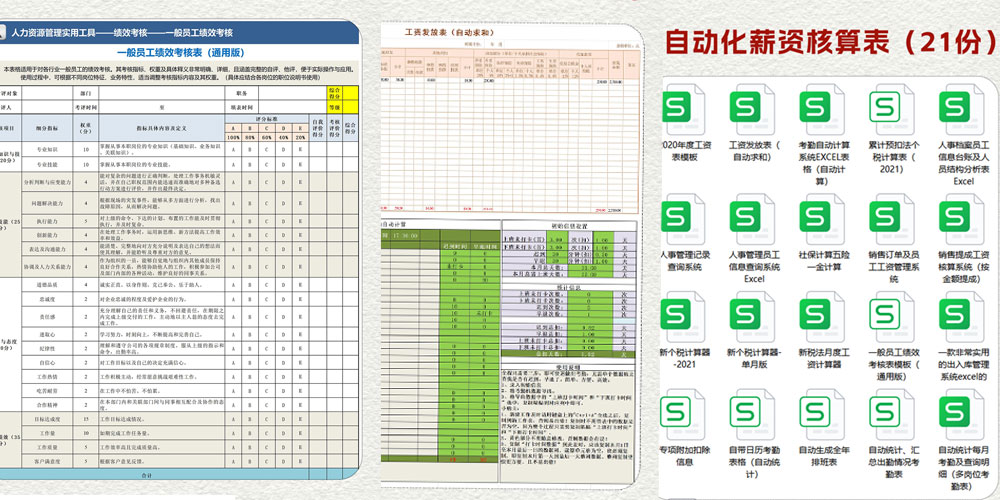Select the yellow 综合得分 label cell
The width and height of the screenshot is (1000, 500).
pos(334,93)
